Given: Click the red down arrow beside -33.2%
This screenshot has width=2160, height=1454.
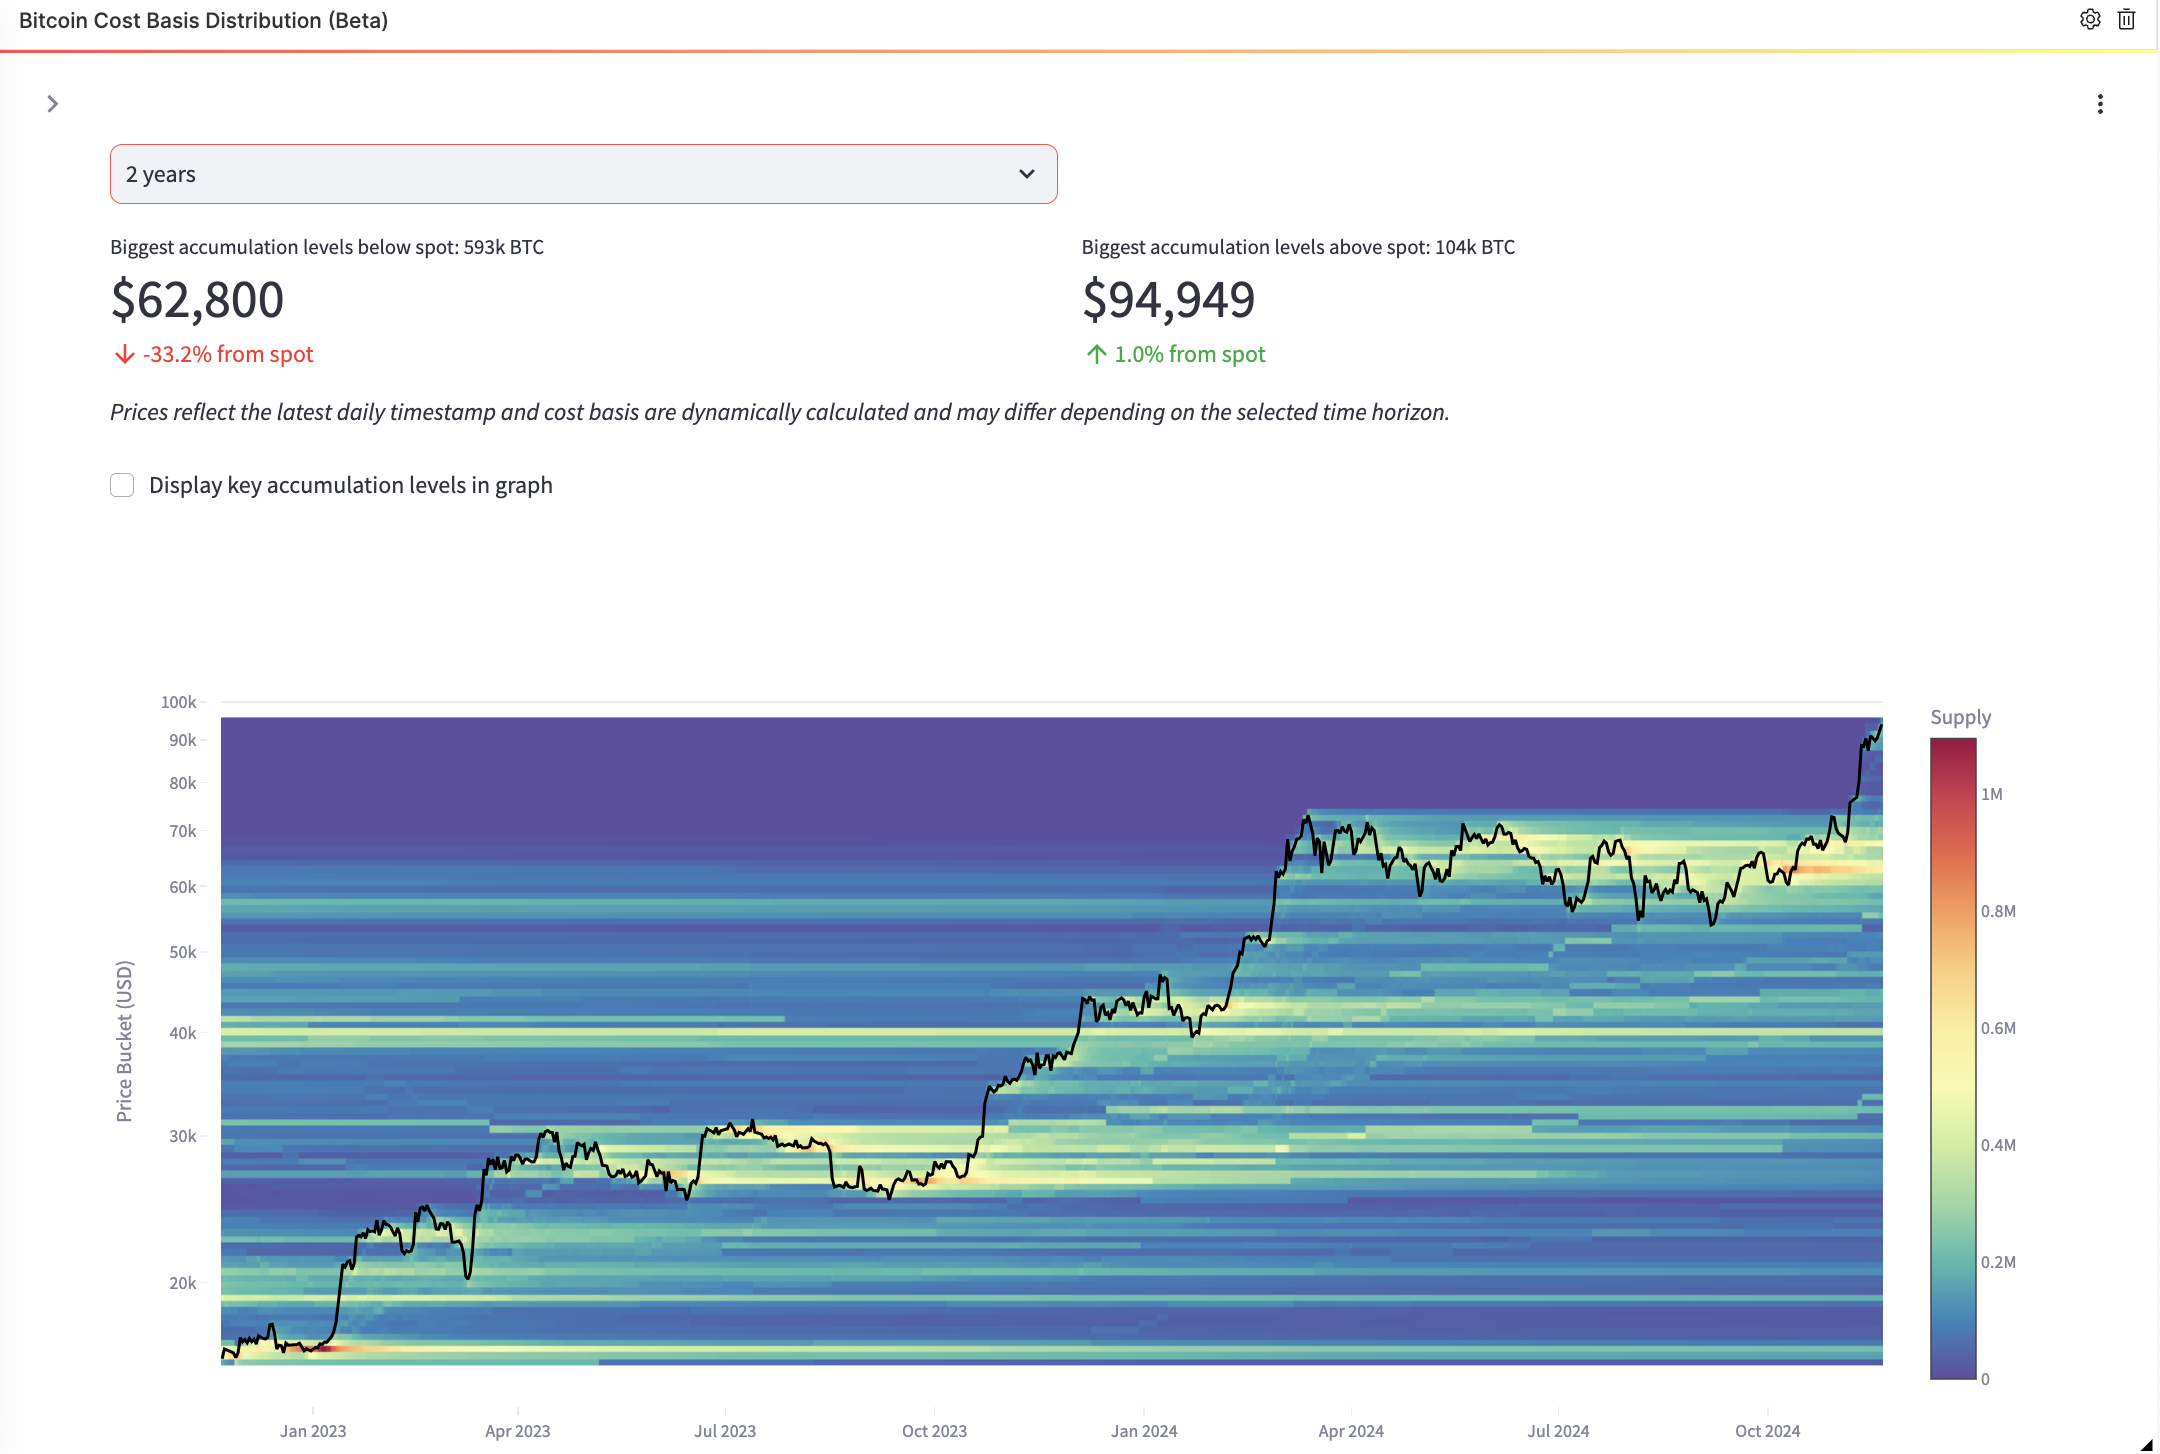Looking at the screenshot, I should pos(123,354).
